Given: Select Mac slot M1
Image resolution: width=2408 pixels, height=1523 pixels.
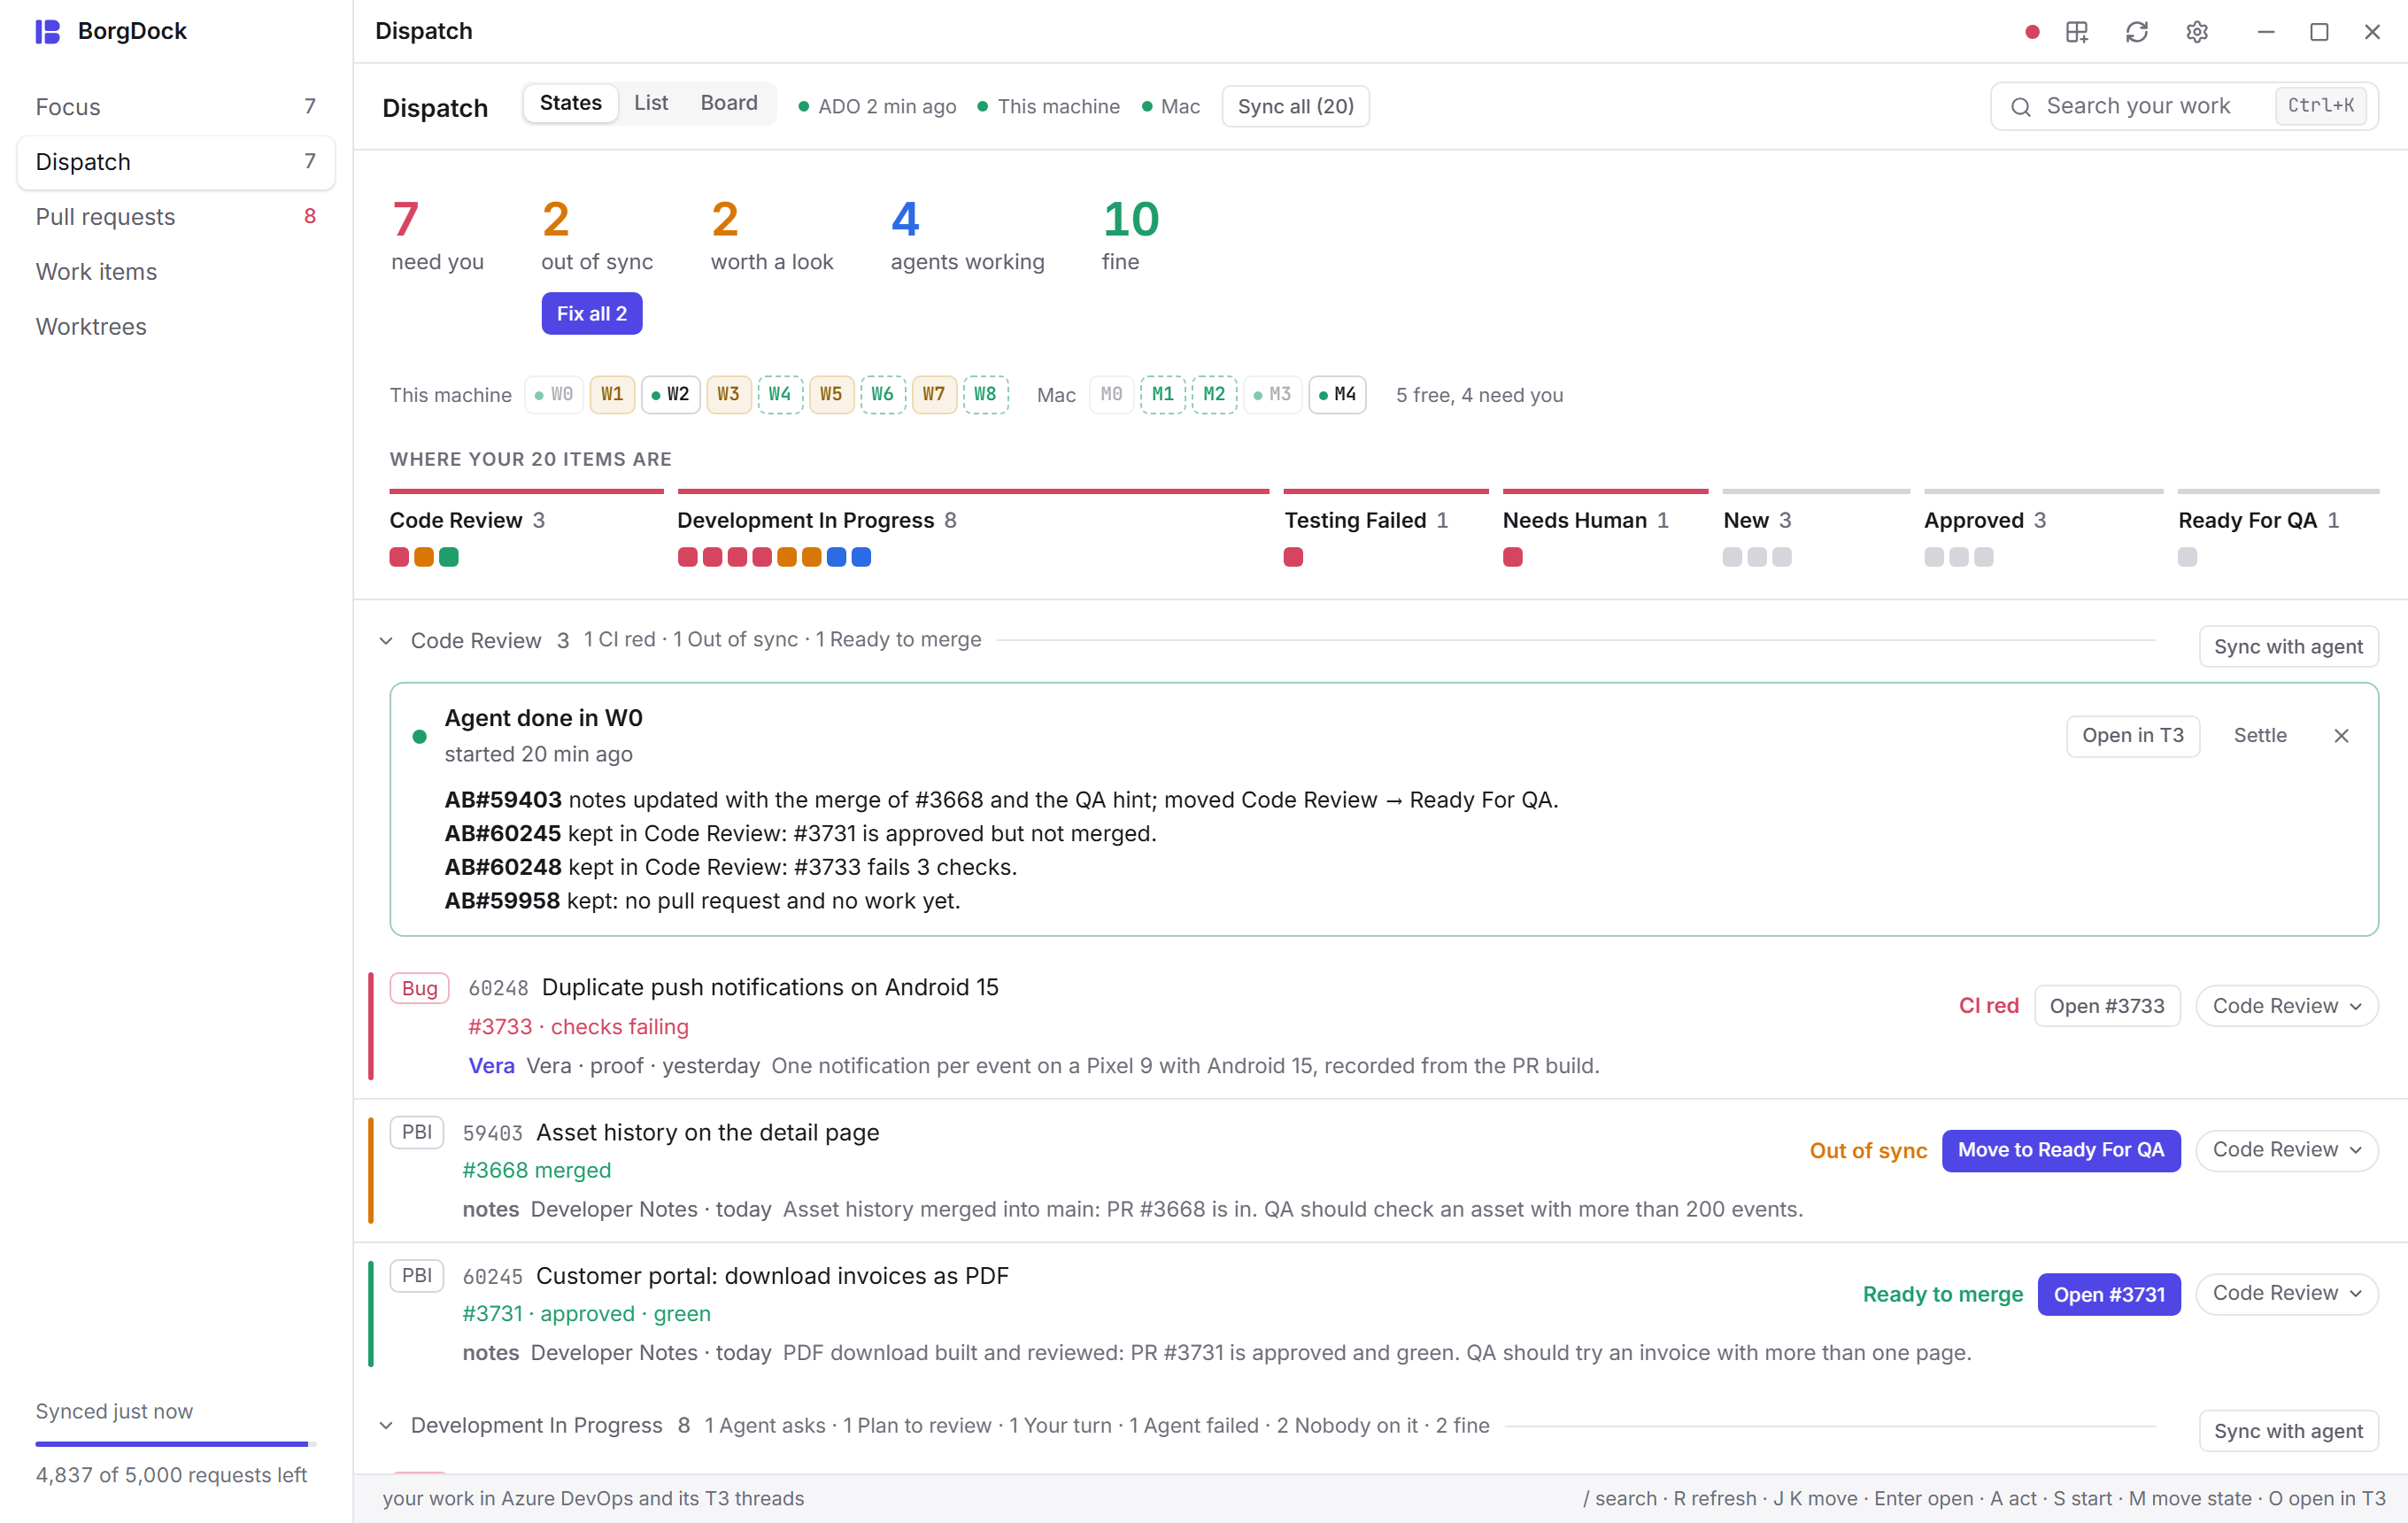Looking at the screenshot, I should coord(1163,395).
